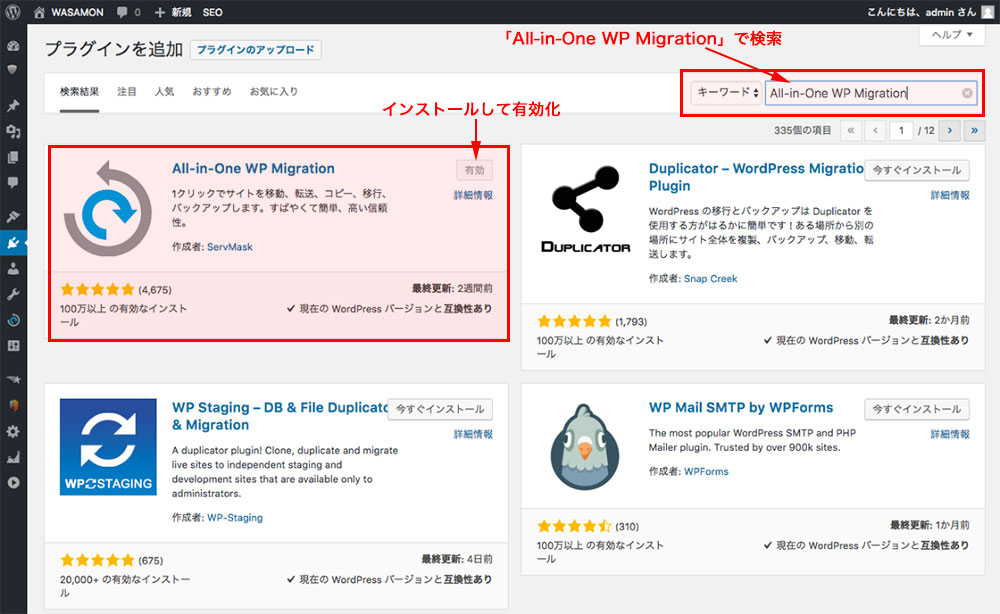This screenshot has height=614, width=1000.
Task: Switch to the 人気 tab
Action: [x=165, y=92]
